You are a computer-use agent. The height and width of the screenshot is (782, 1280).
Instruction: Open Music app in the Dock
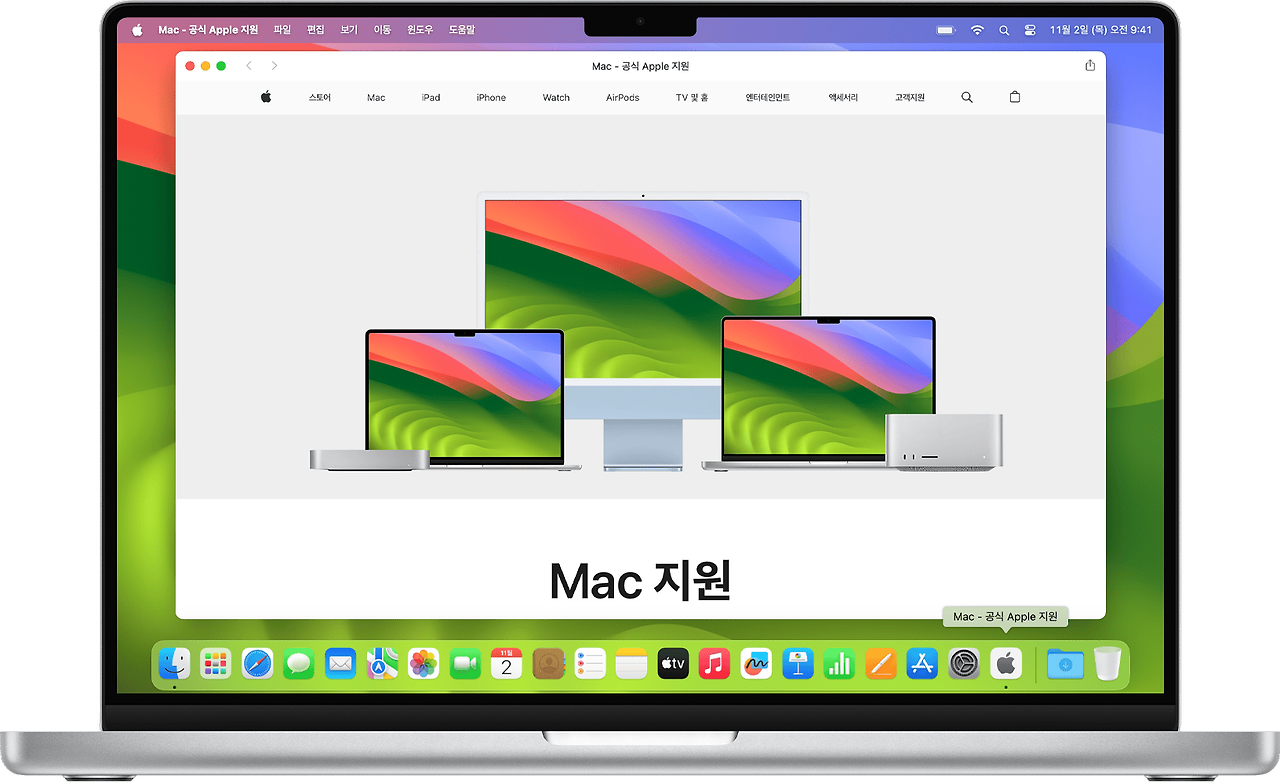tap(714, 663)
